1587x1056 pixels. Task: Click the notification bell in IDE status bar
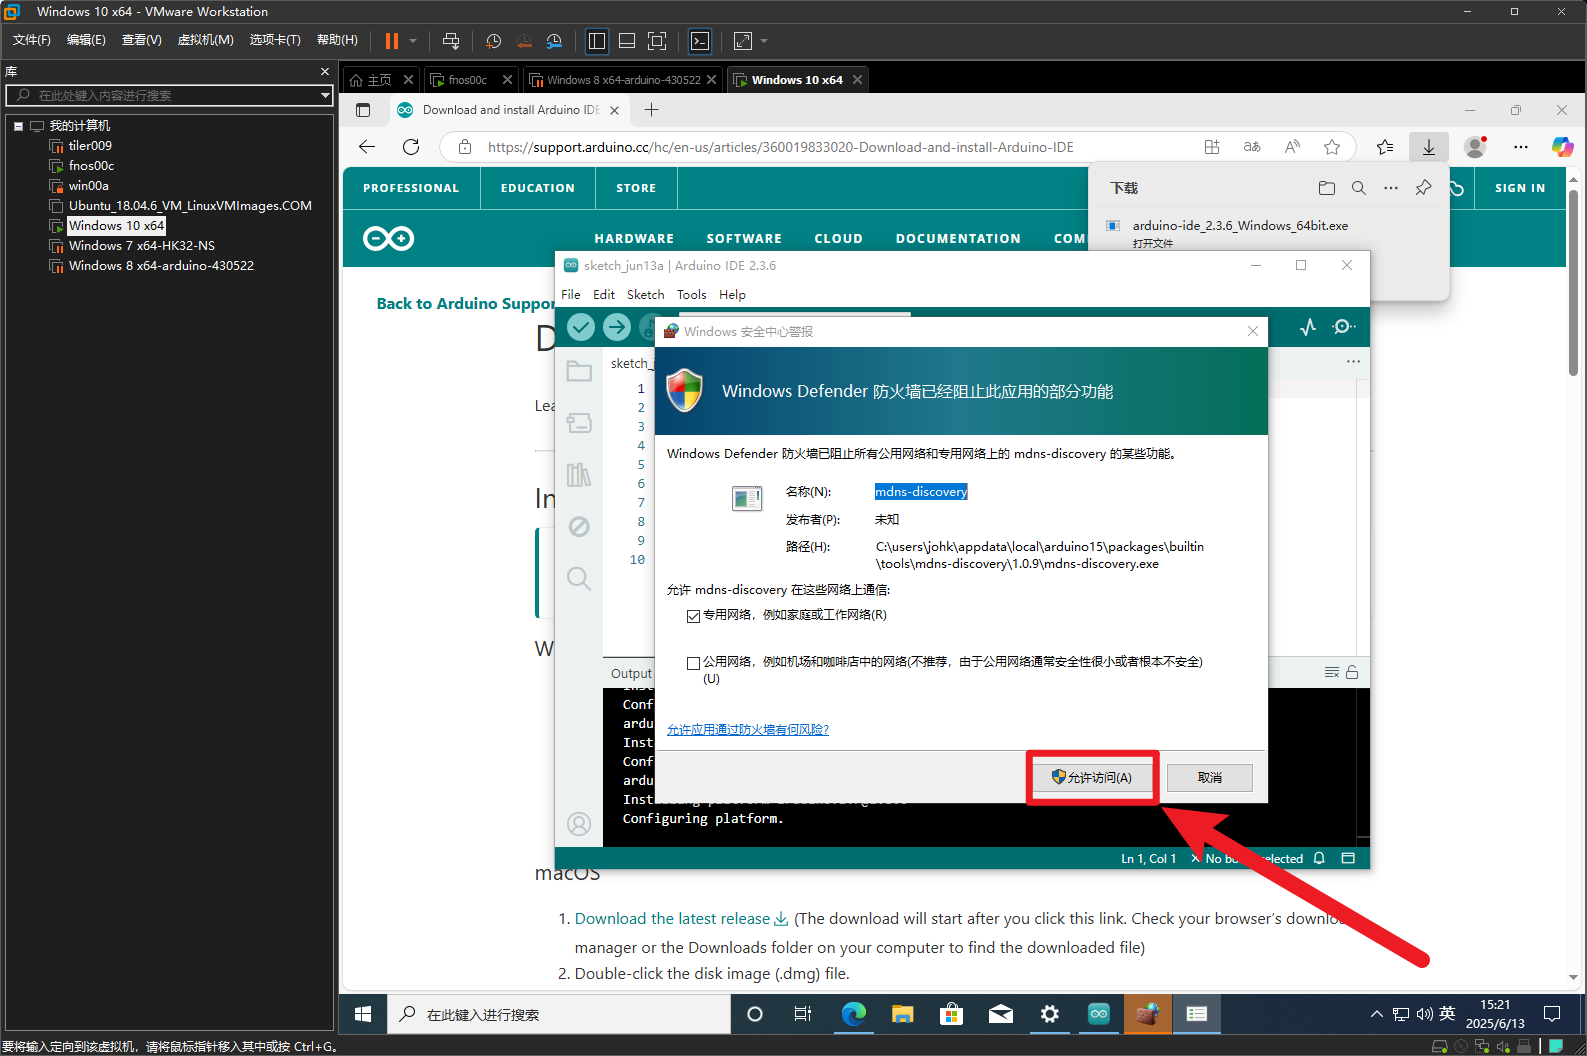[1319, 858]
